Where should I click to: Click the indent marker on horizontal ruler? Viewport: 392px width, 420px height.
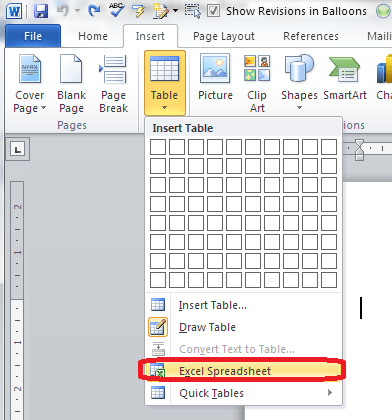[359, 150]
